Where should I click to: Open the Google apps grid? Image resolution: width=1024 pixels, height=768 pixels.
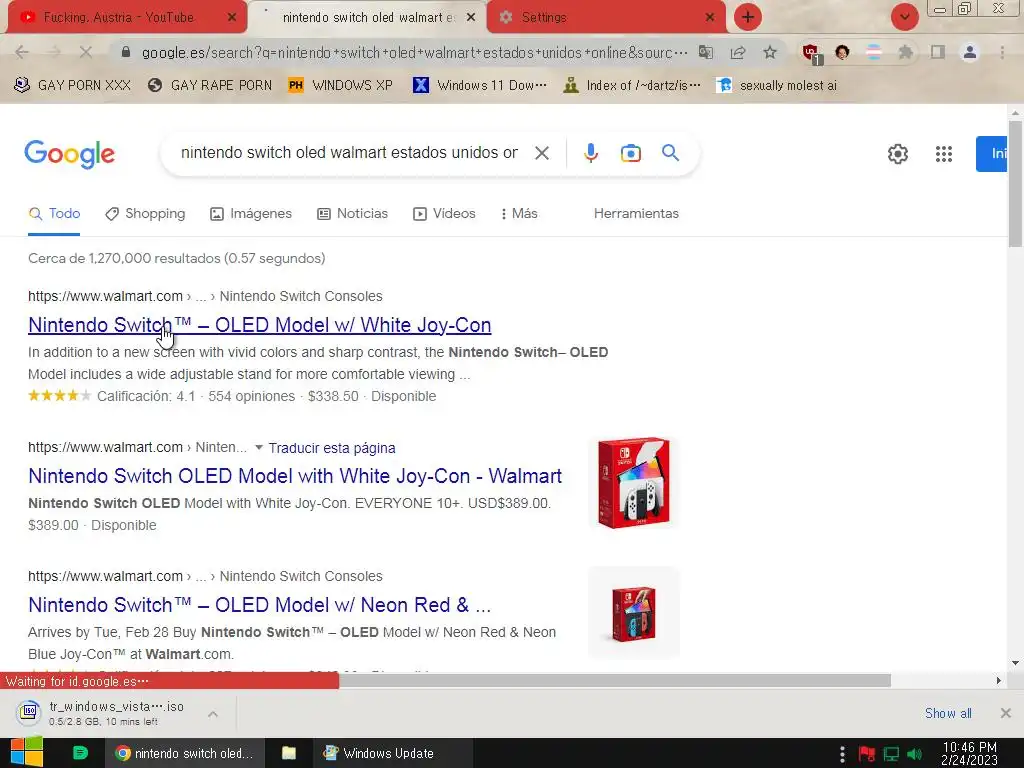coord(944,154)
